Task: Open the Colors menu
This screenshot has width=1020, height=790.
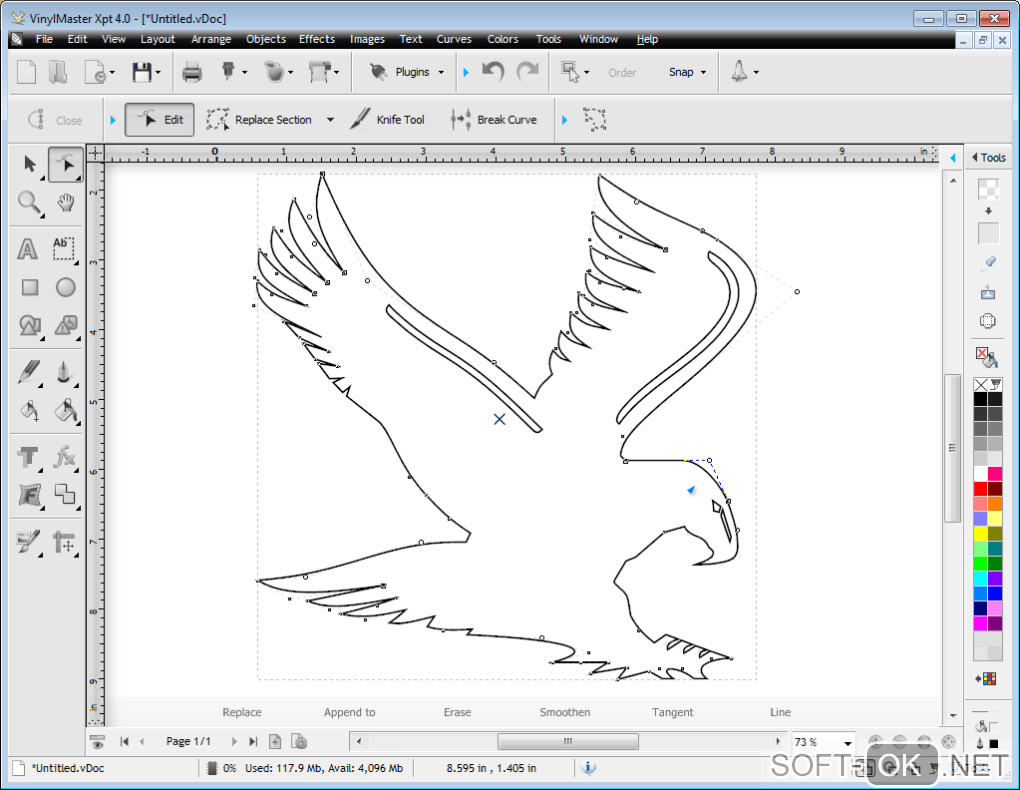Action: [x=503, y=39]
